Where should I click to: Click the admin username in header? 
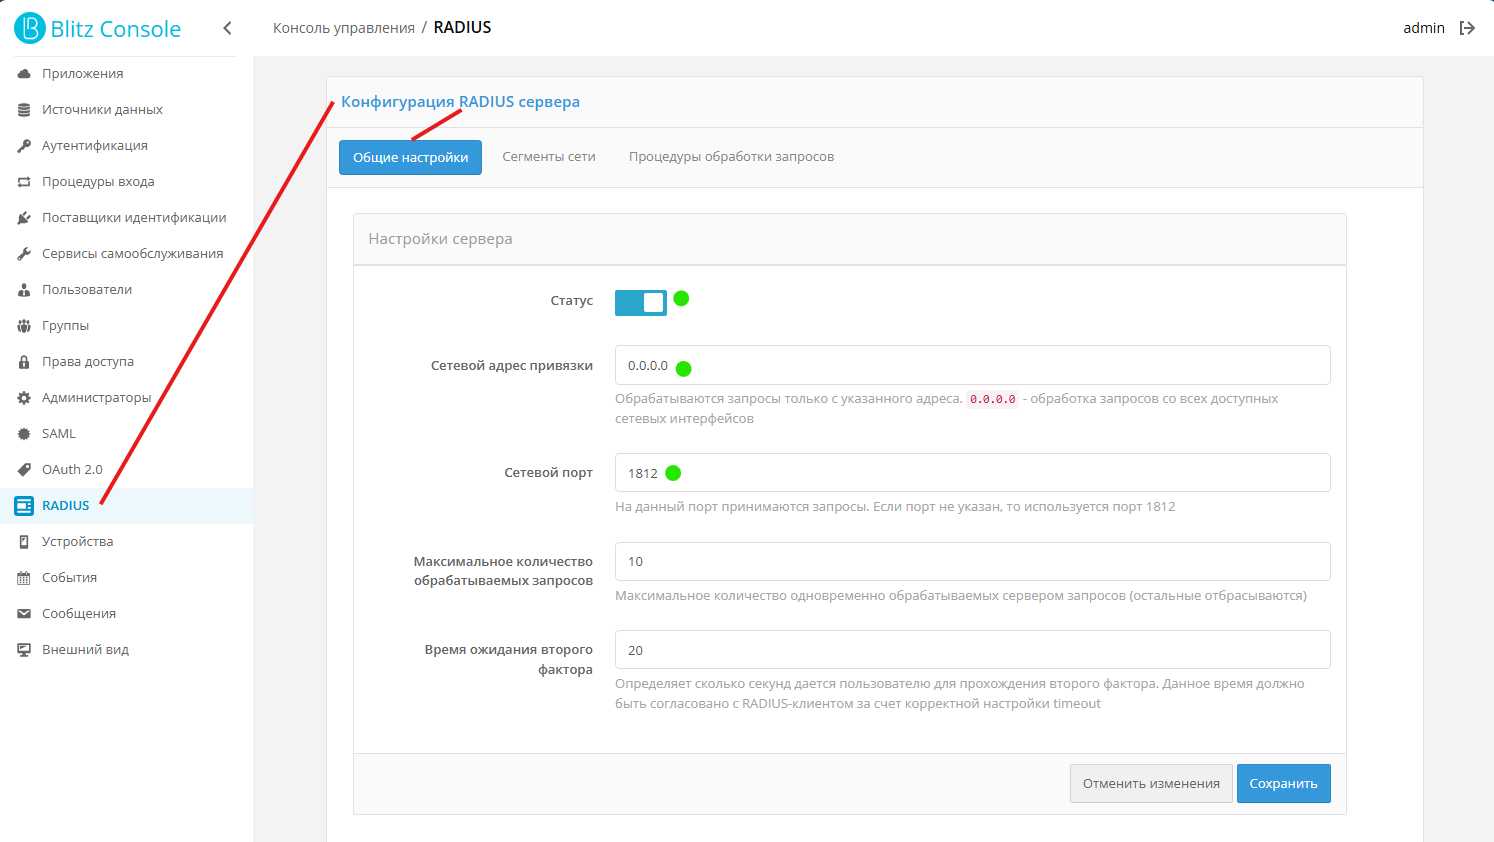[x=1424, y=28]
